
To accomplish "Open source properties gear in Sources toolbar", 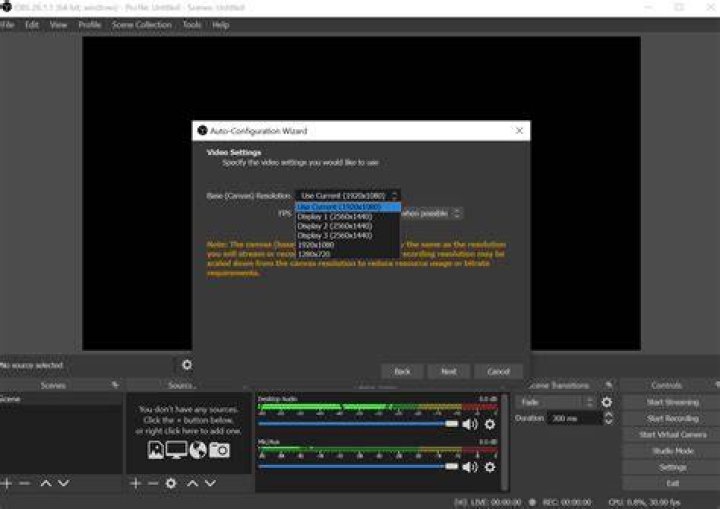I will [171, 483].
